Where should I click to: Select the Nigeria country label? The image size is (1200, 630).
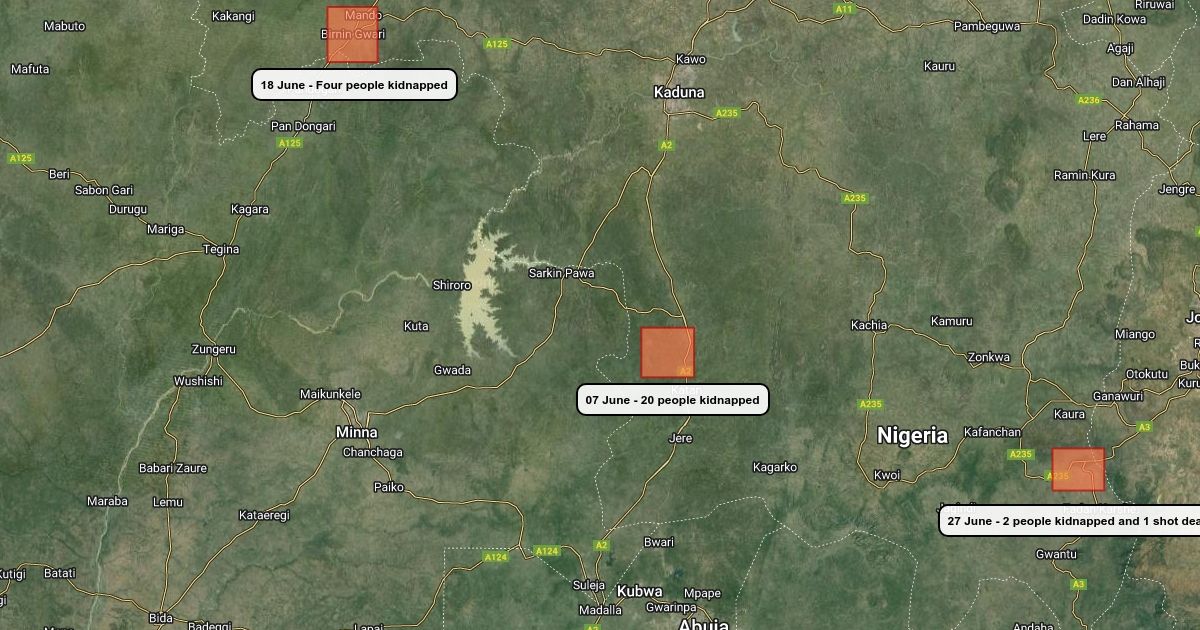pyautogui.click(x=912, y=435)
